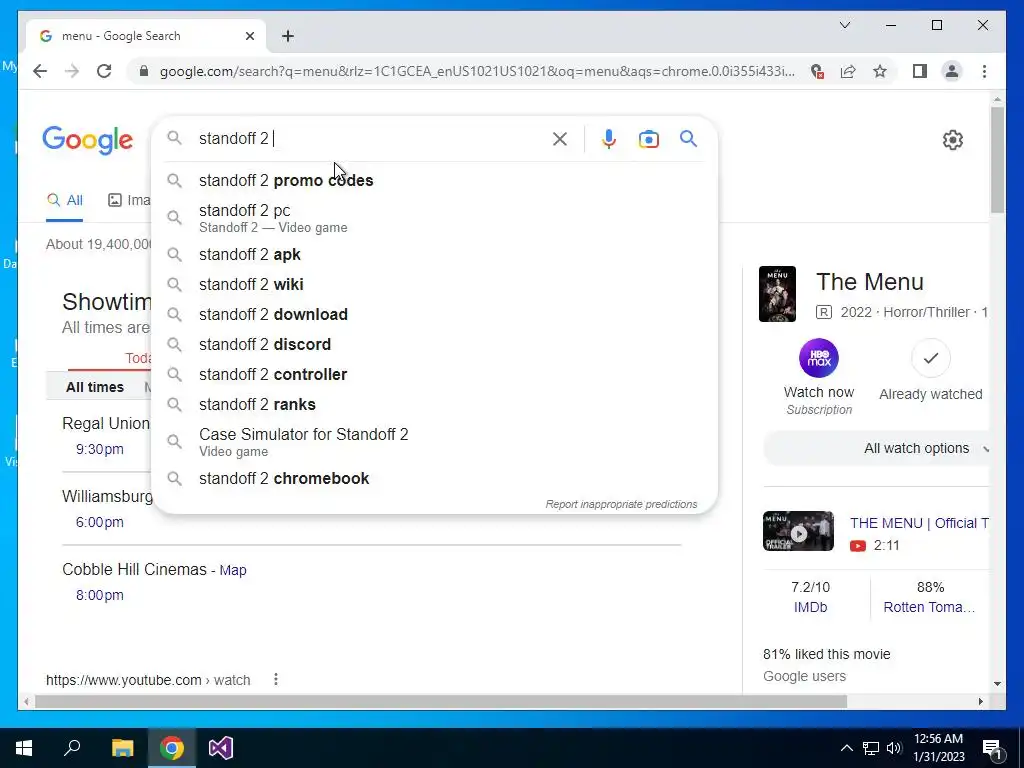Open more options for youtube.com result

[276, 679]
